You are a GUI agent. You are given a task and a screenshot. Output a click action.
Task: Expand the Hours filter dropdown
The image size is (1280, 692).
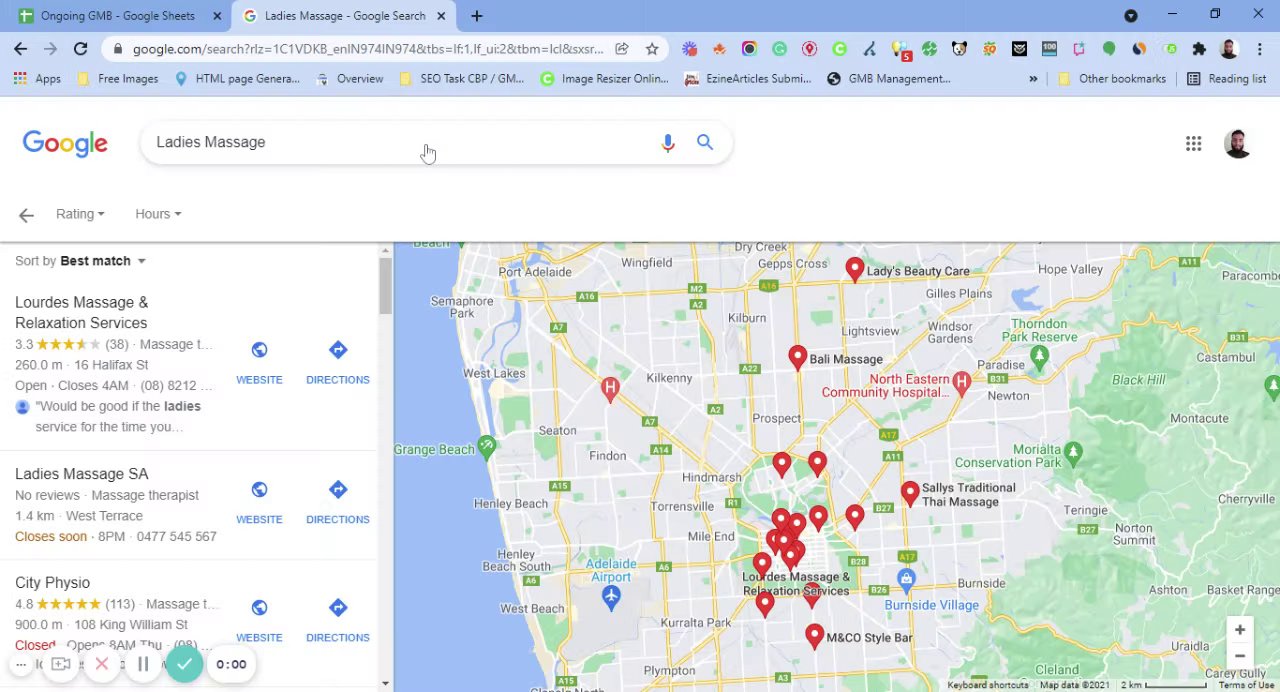click(158, 214)
